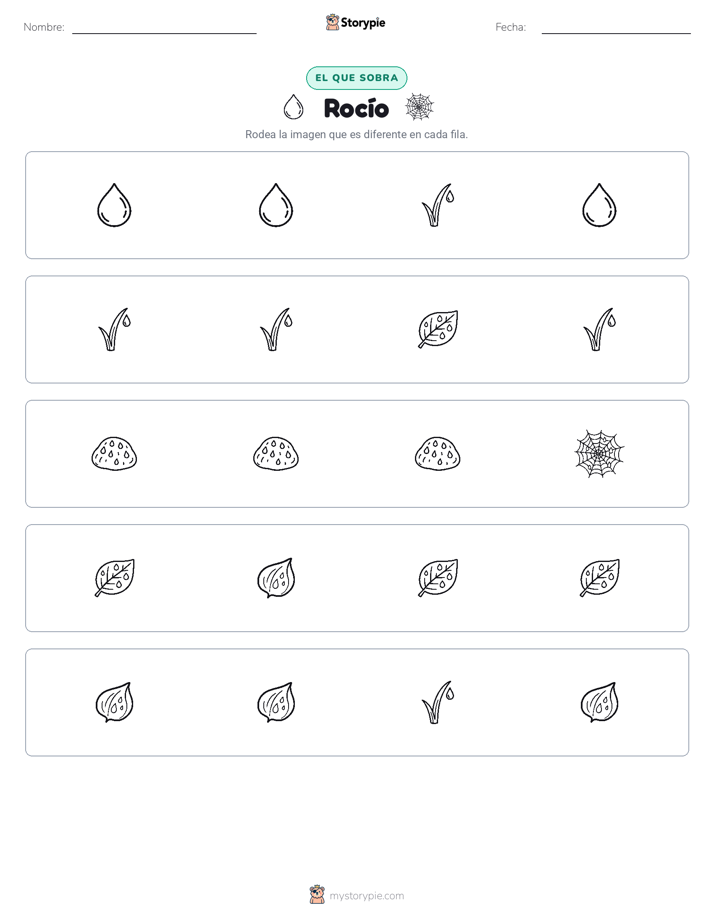Image resolution: width=714 pixels, height=924 pixels.
Task: Click the first water drop in row one
Action: pyautogui.click(x=114, y=205)
